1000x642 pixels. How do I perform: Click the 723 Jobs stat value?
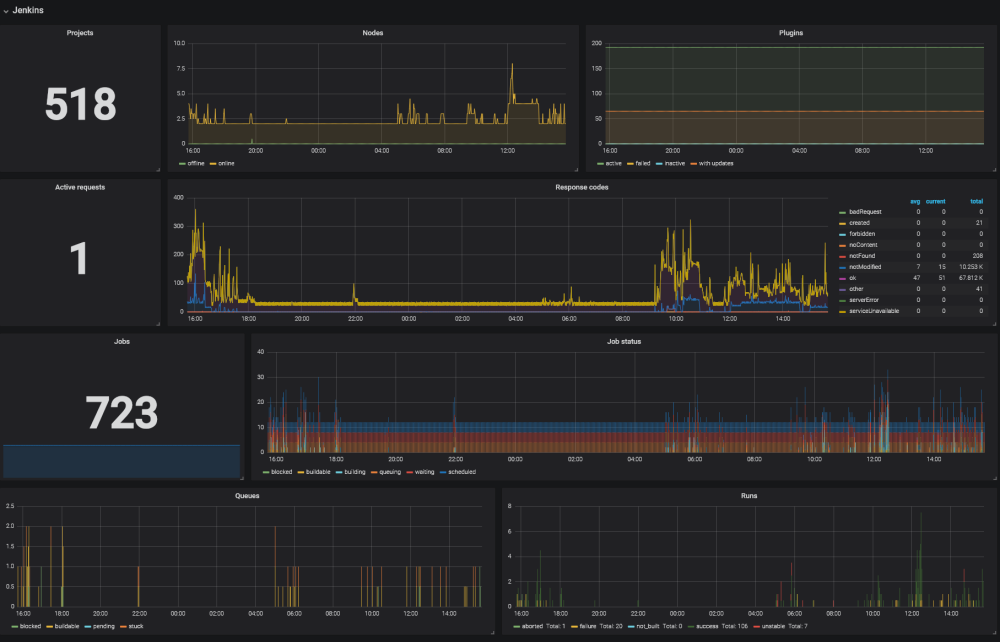coord(121,413)
